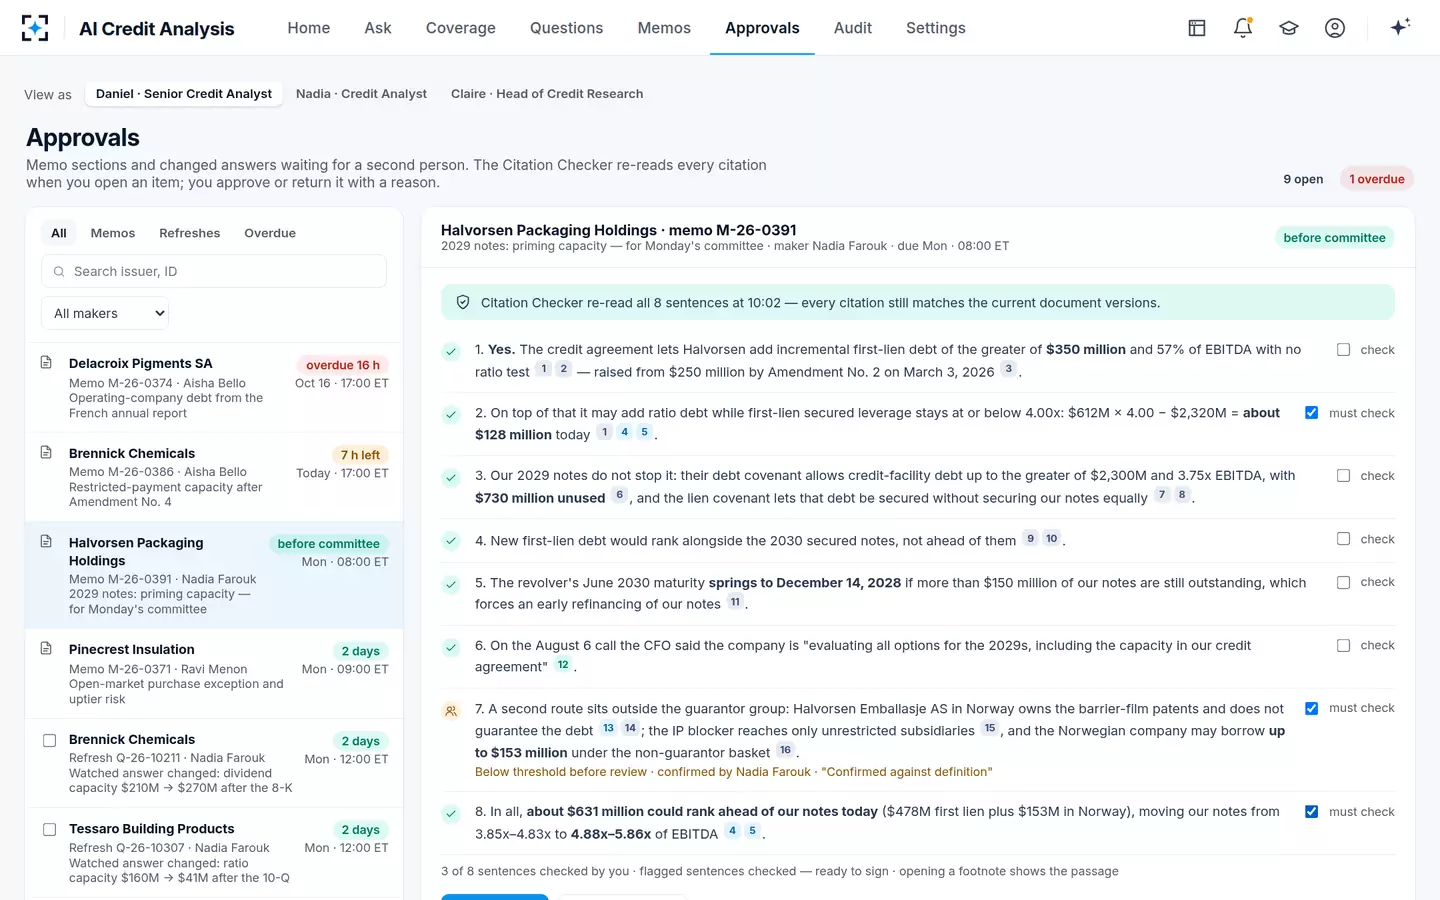The height and width of the screenshot is (900, 1440).
Task: Click document icon beside Brennick Chemicals memo M-26-0386
Action: click(x=46, y=452)
